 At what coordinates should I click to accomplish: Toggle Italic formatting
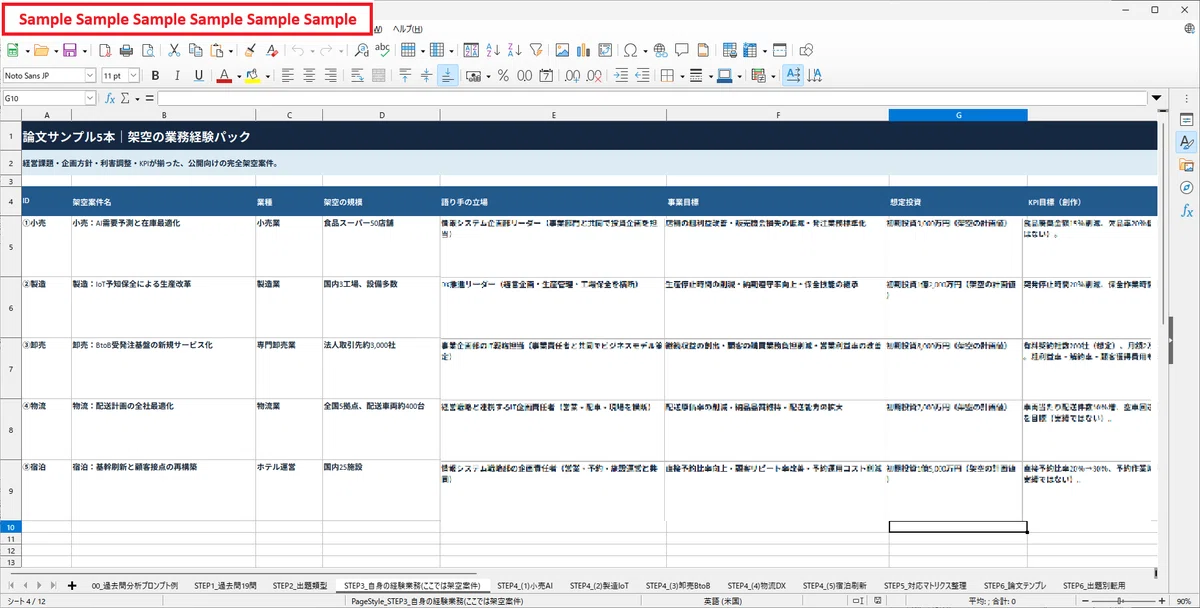[x=177, y=75]
